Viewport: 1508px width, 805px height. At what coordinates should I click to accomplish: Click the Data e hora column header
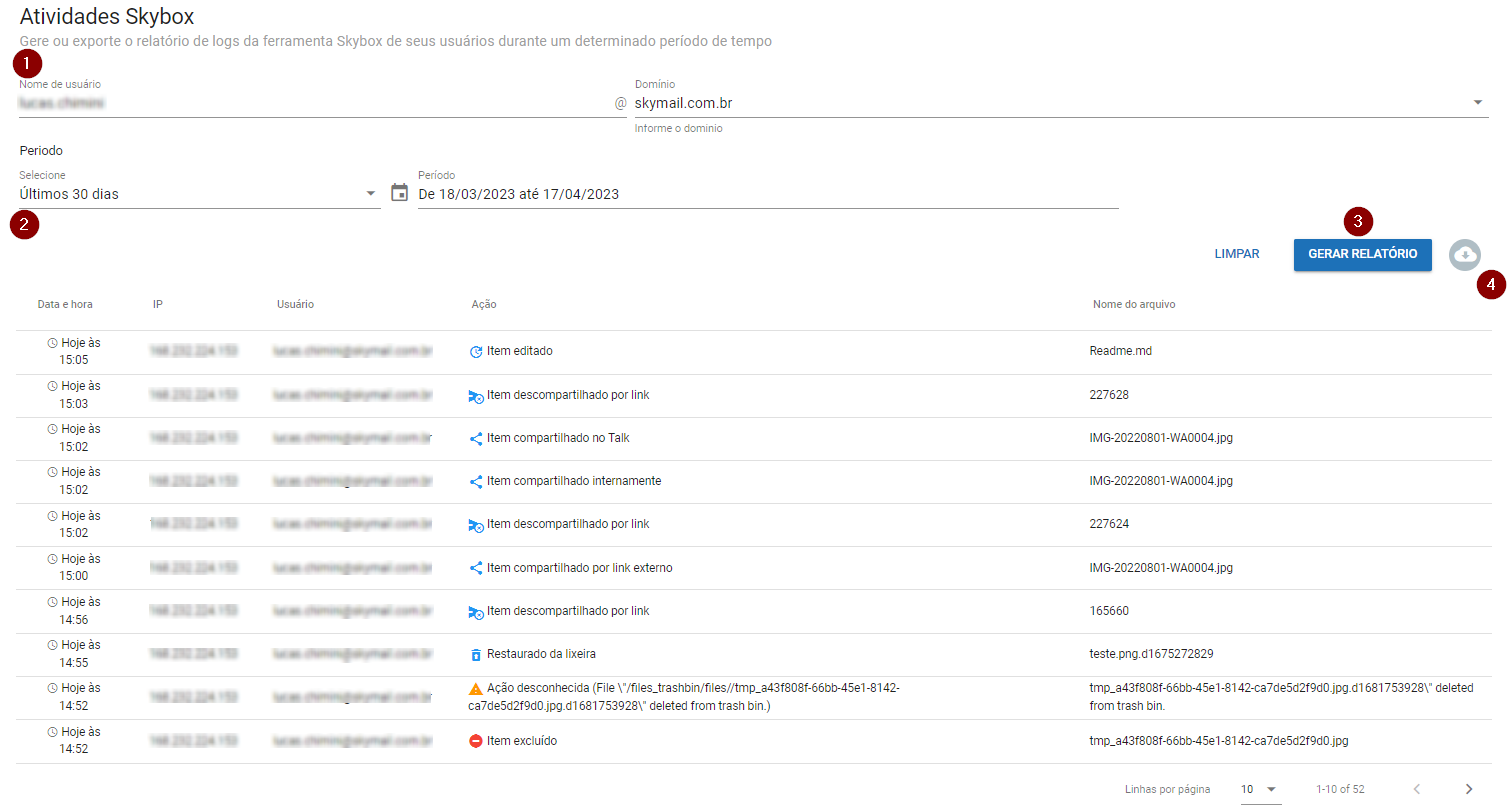click(65, 304)
